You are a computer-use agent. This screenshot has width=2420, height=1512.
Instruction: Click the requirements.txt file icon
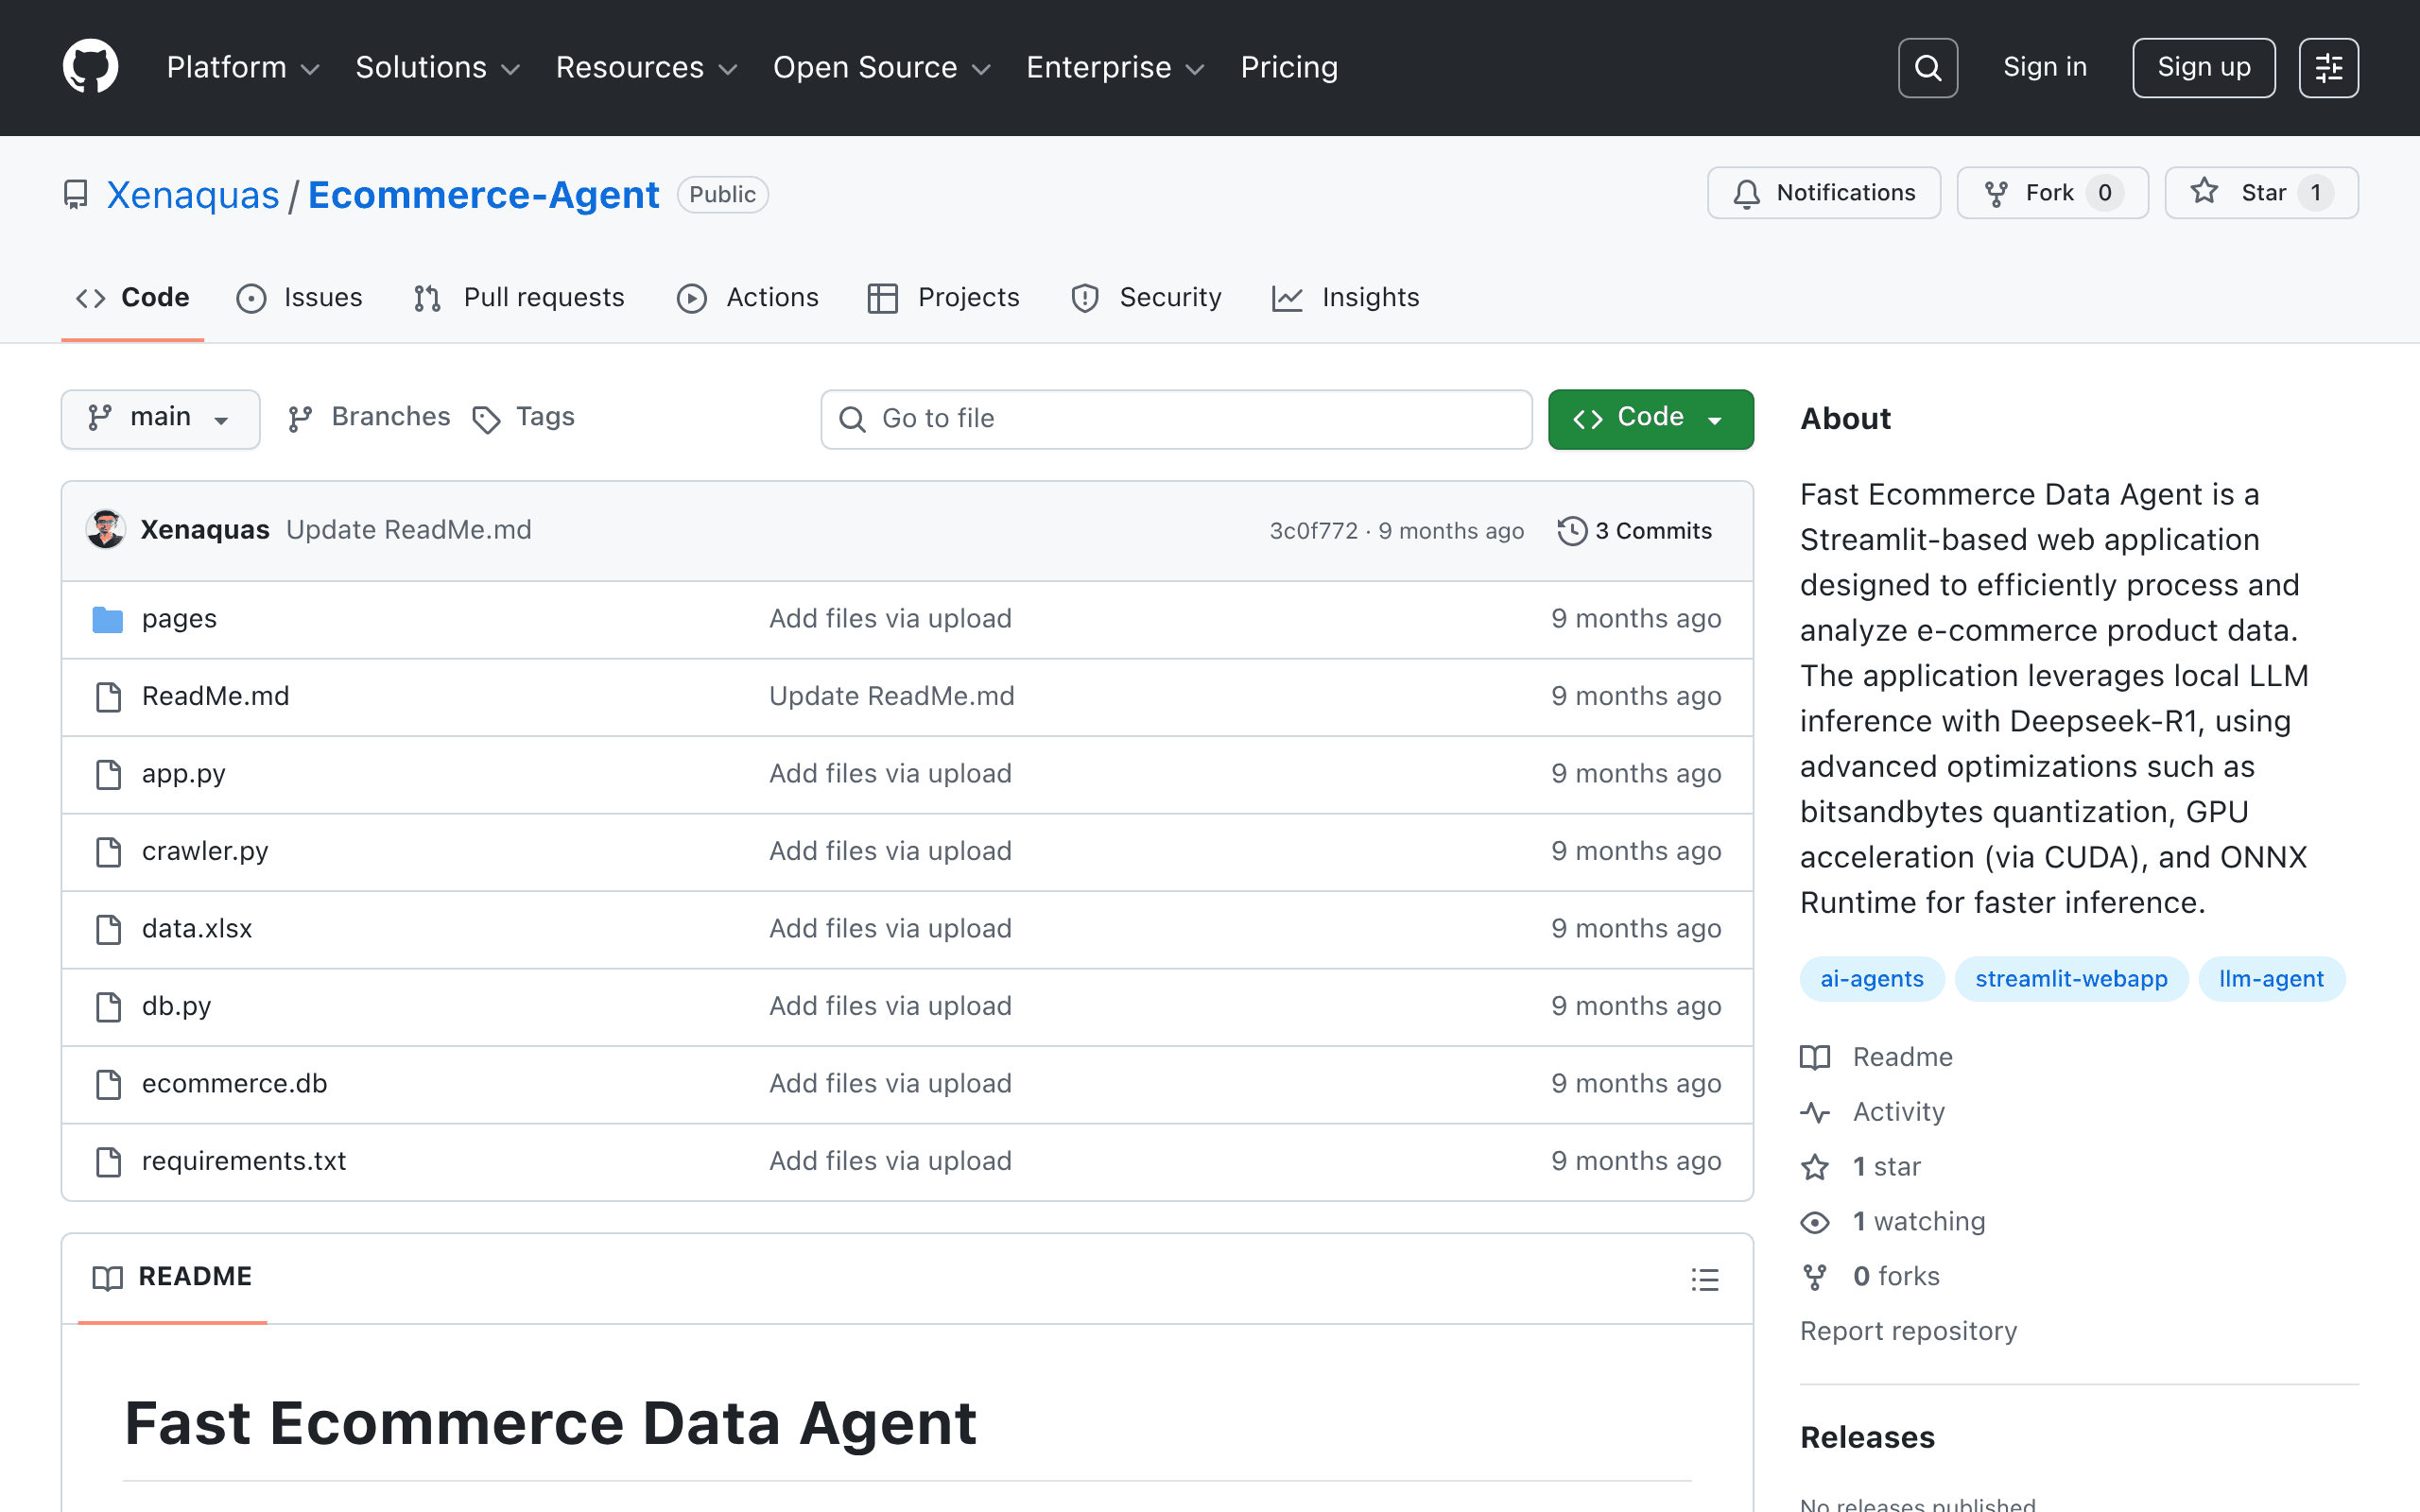point(108,1161)
